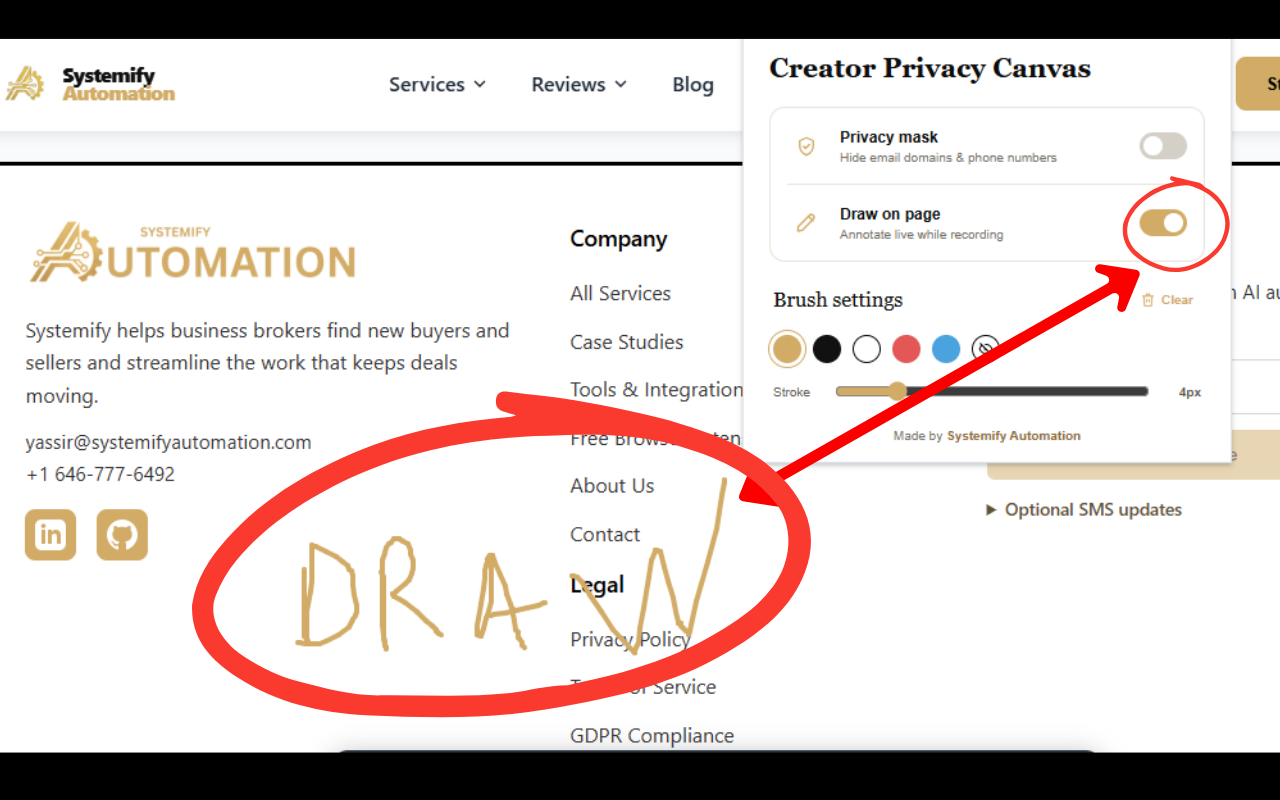This screenshot has width=1280, height=800.
Task: Click the large Automation footer logo
Action: pyautogui.click(x=192, y=252)
